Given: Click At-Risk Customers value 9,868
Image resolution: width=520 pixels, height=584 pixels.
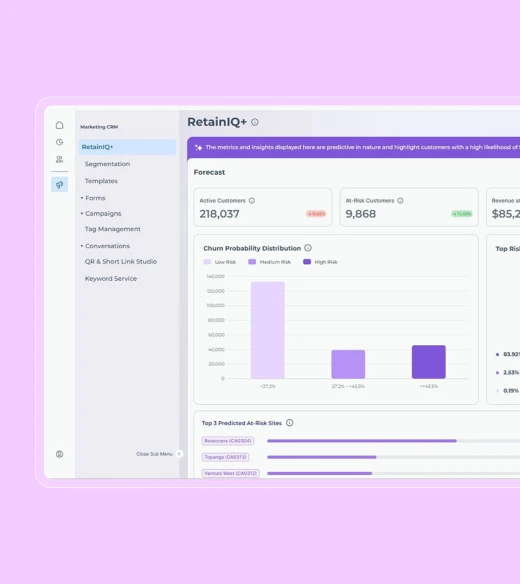Looking at the screenshot, I should point(361,214).
